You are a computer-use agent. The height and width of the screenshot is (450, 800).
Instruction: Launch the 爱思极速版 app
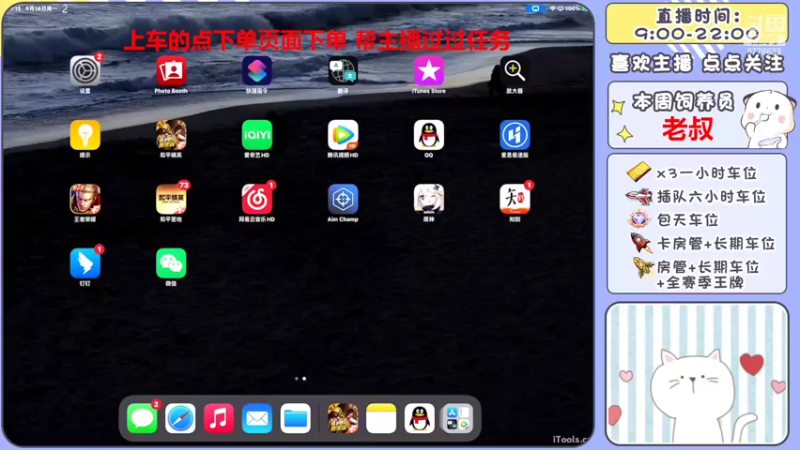point(514,135)
